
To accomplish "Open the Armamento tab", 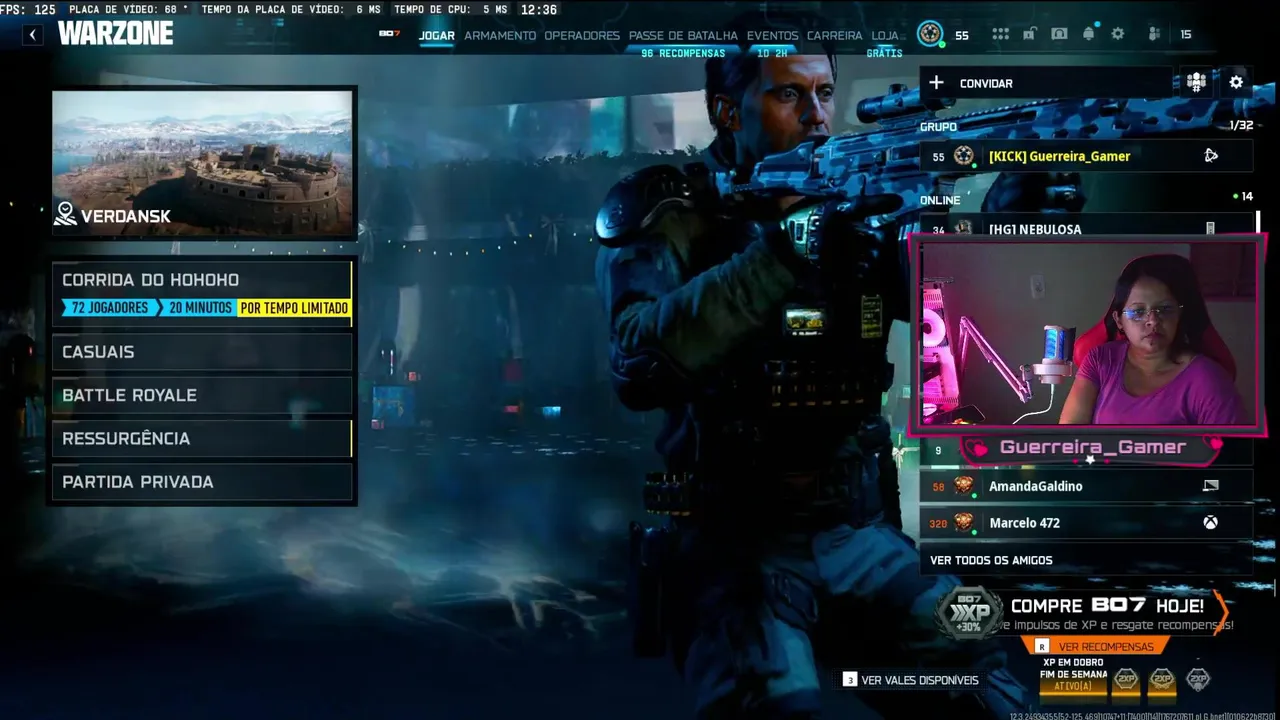I will click(500, 35).
